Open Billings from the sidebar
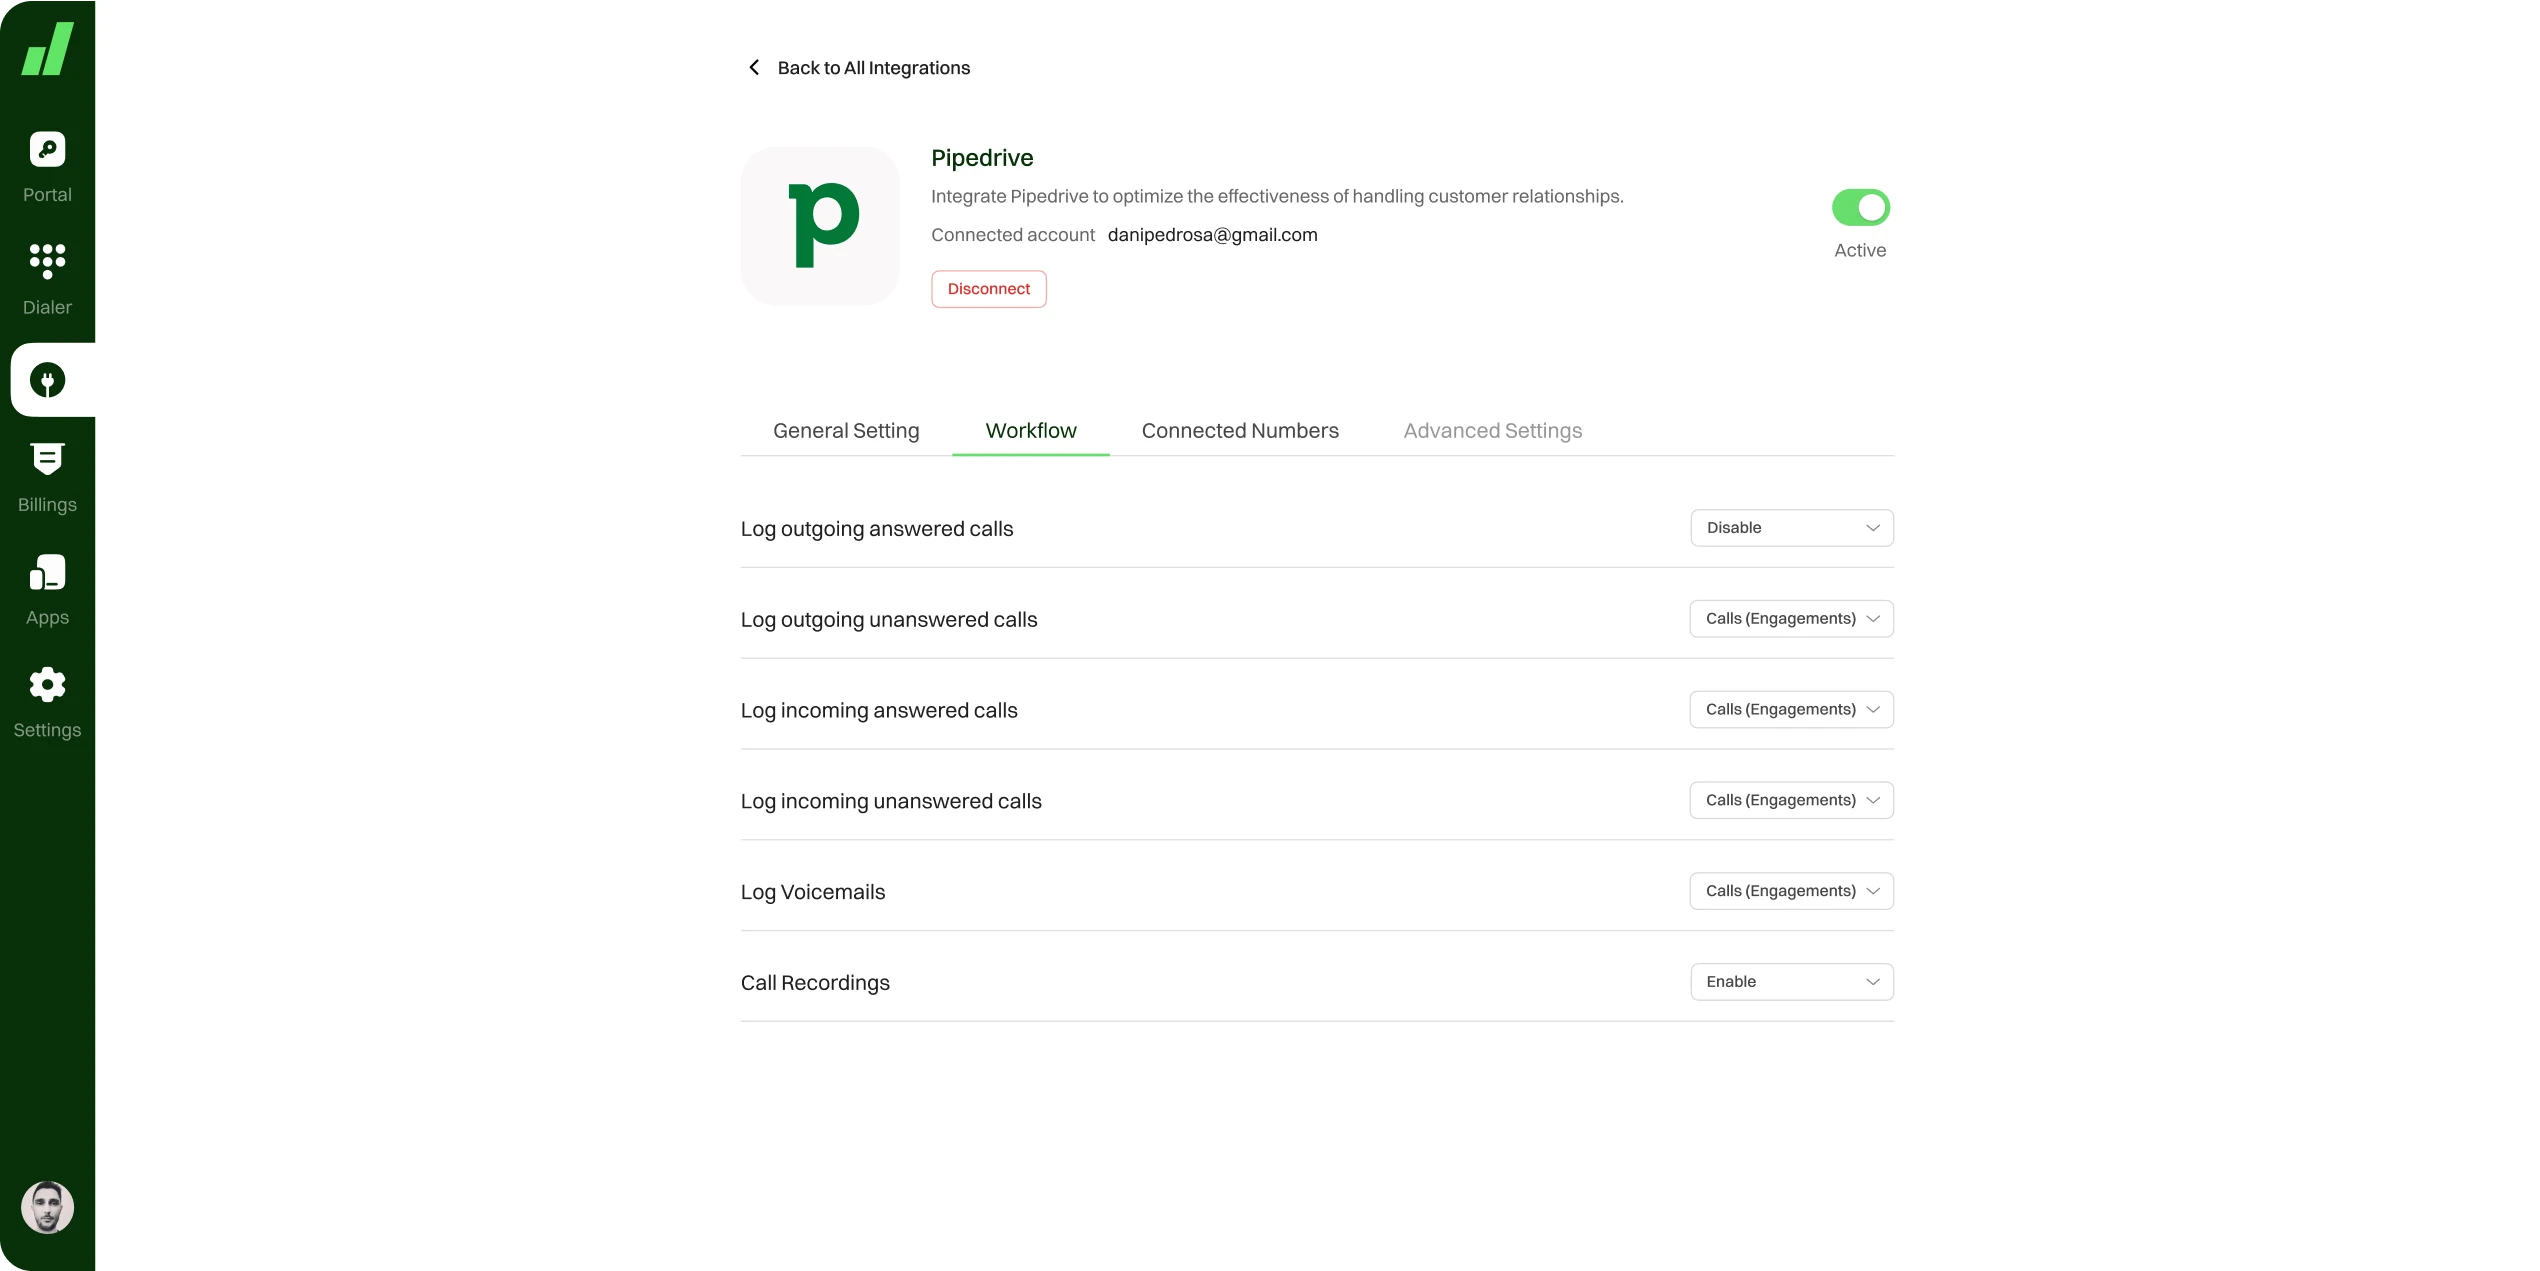 click(47, 459)
